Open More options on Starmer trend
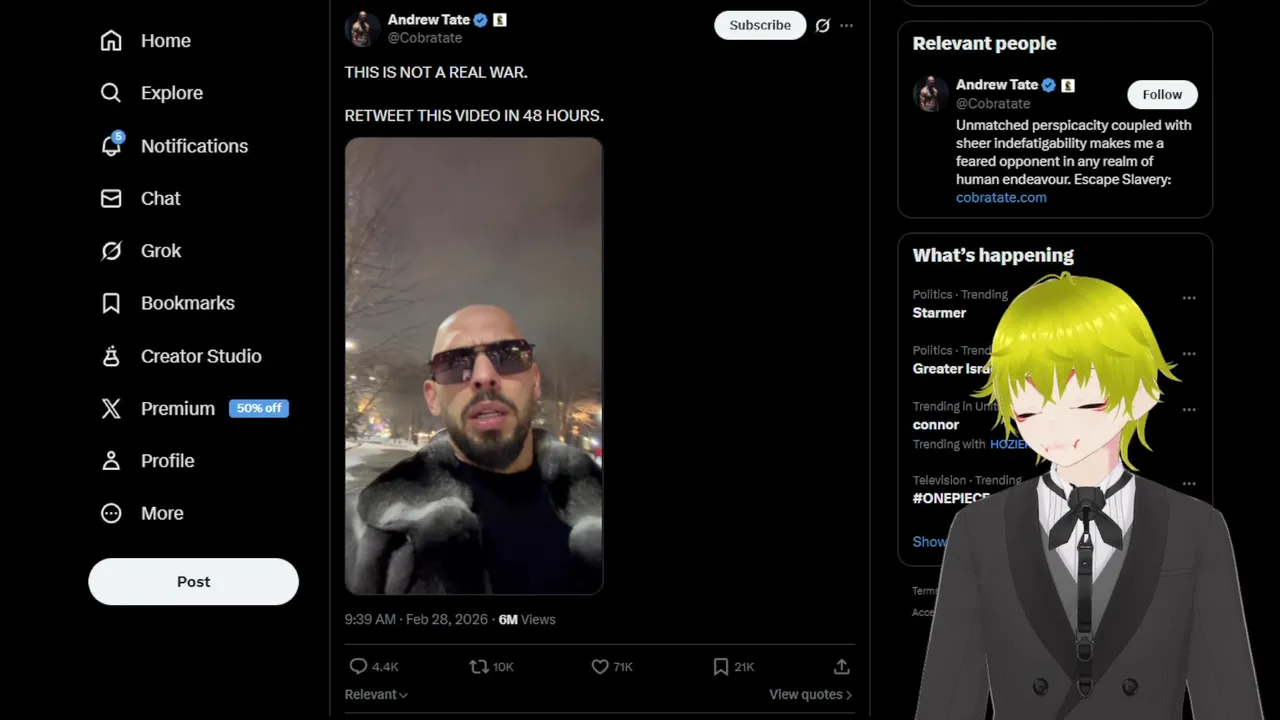This screenshot has height=720, width=1280. coord(1189,298)
